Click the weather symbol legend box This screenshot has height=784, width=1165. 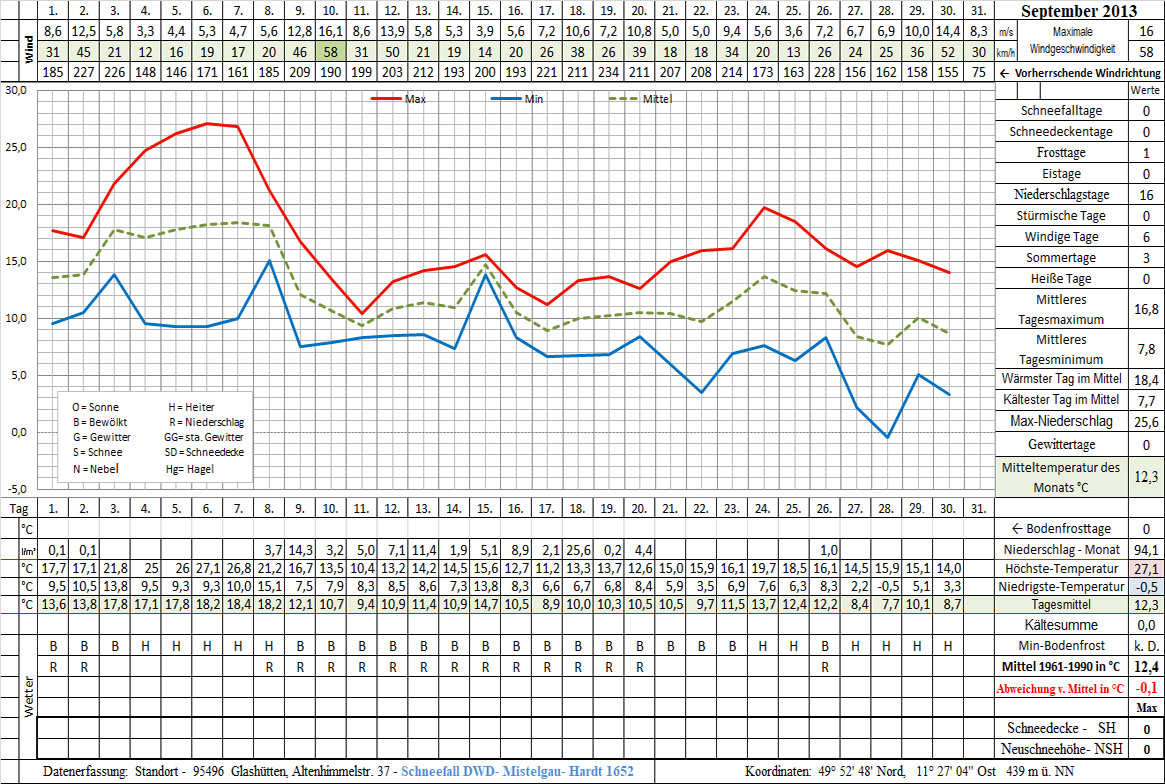coord(158,437)
